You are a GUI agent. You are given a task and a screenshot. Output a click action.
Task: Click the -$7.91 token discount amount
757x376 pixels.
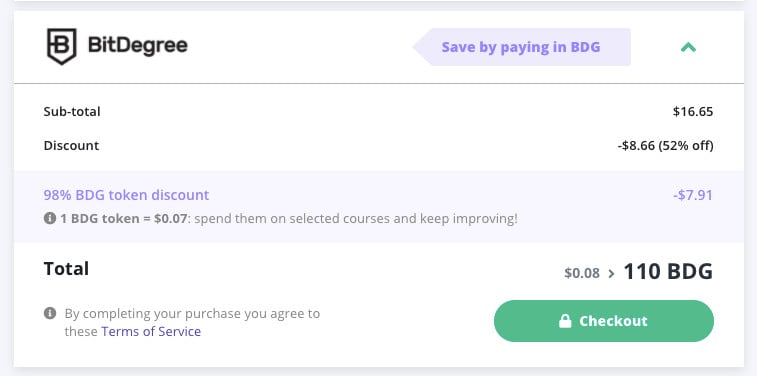[693, 195]
